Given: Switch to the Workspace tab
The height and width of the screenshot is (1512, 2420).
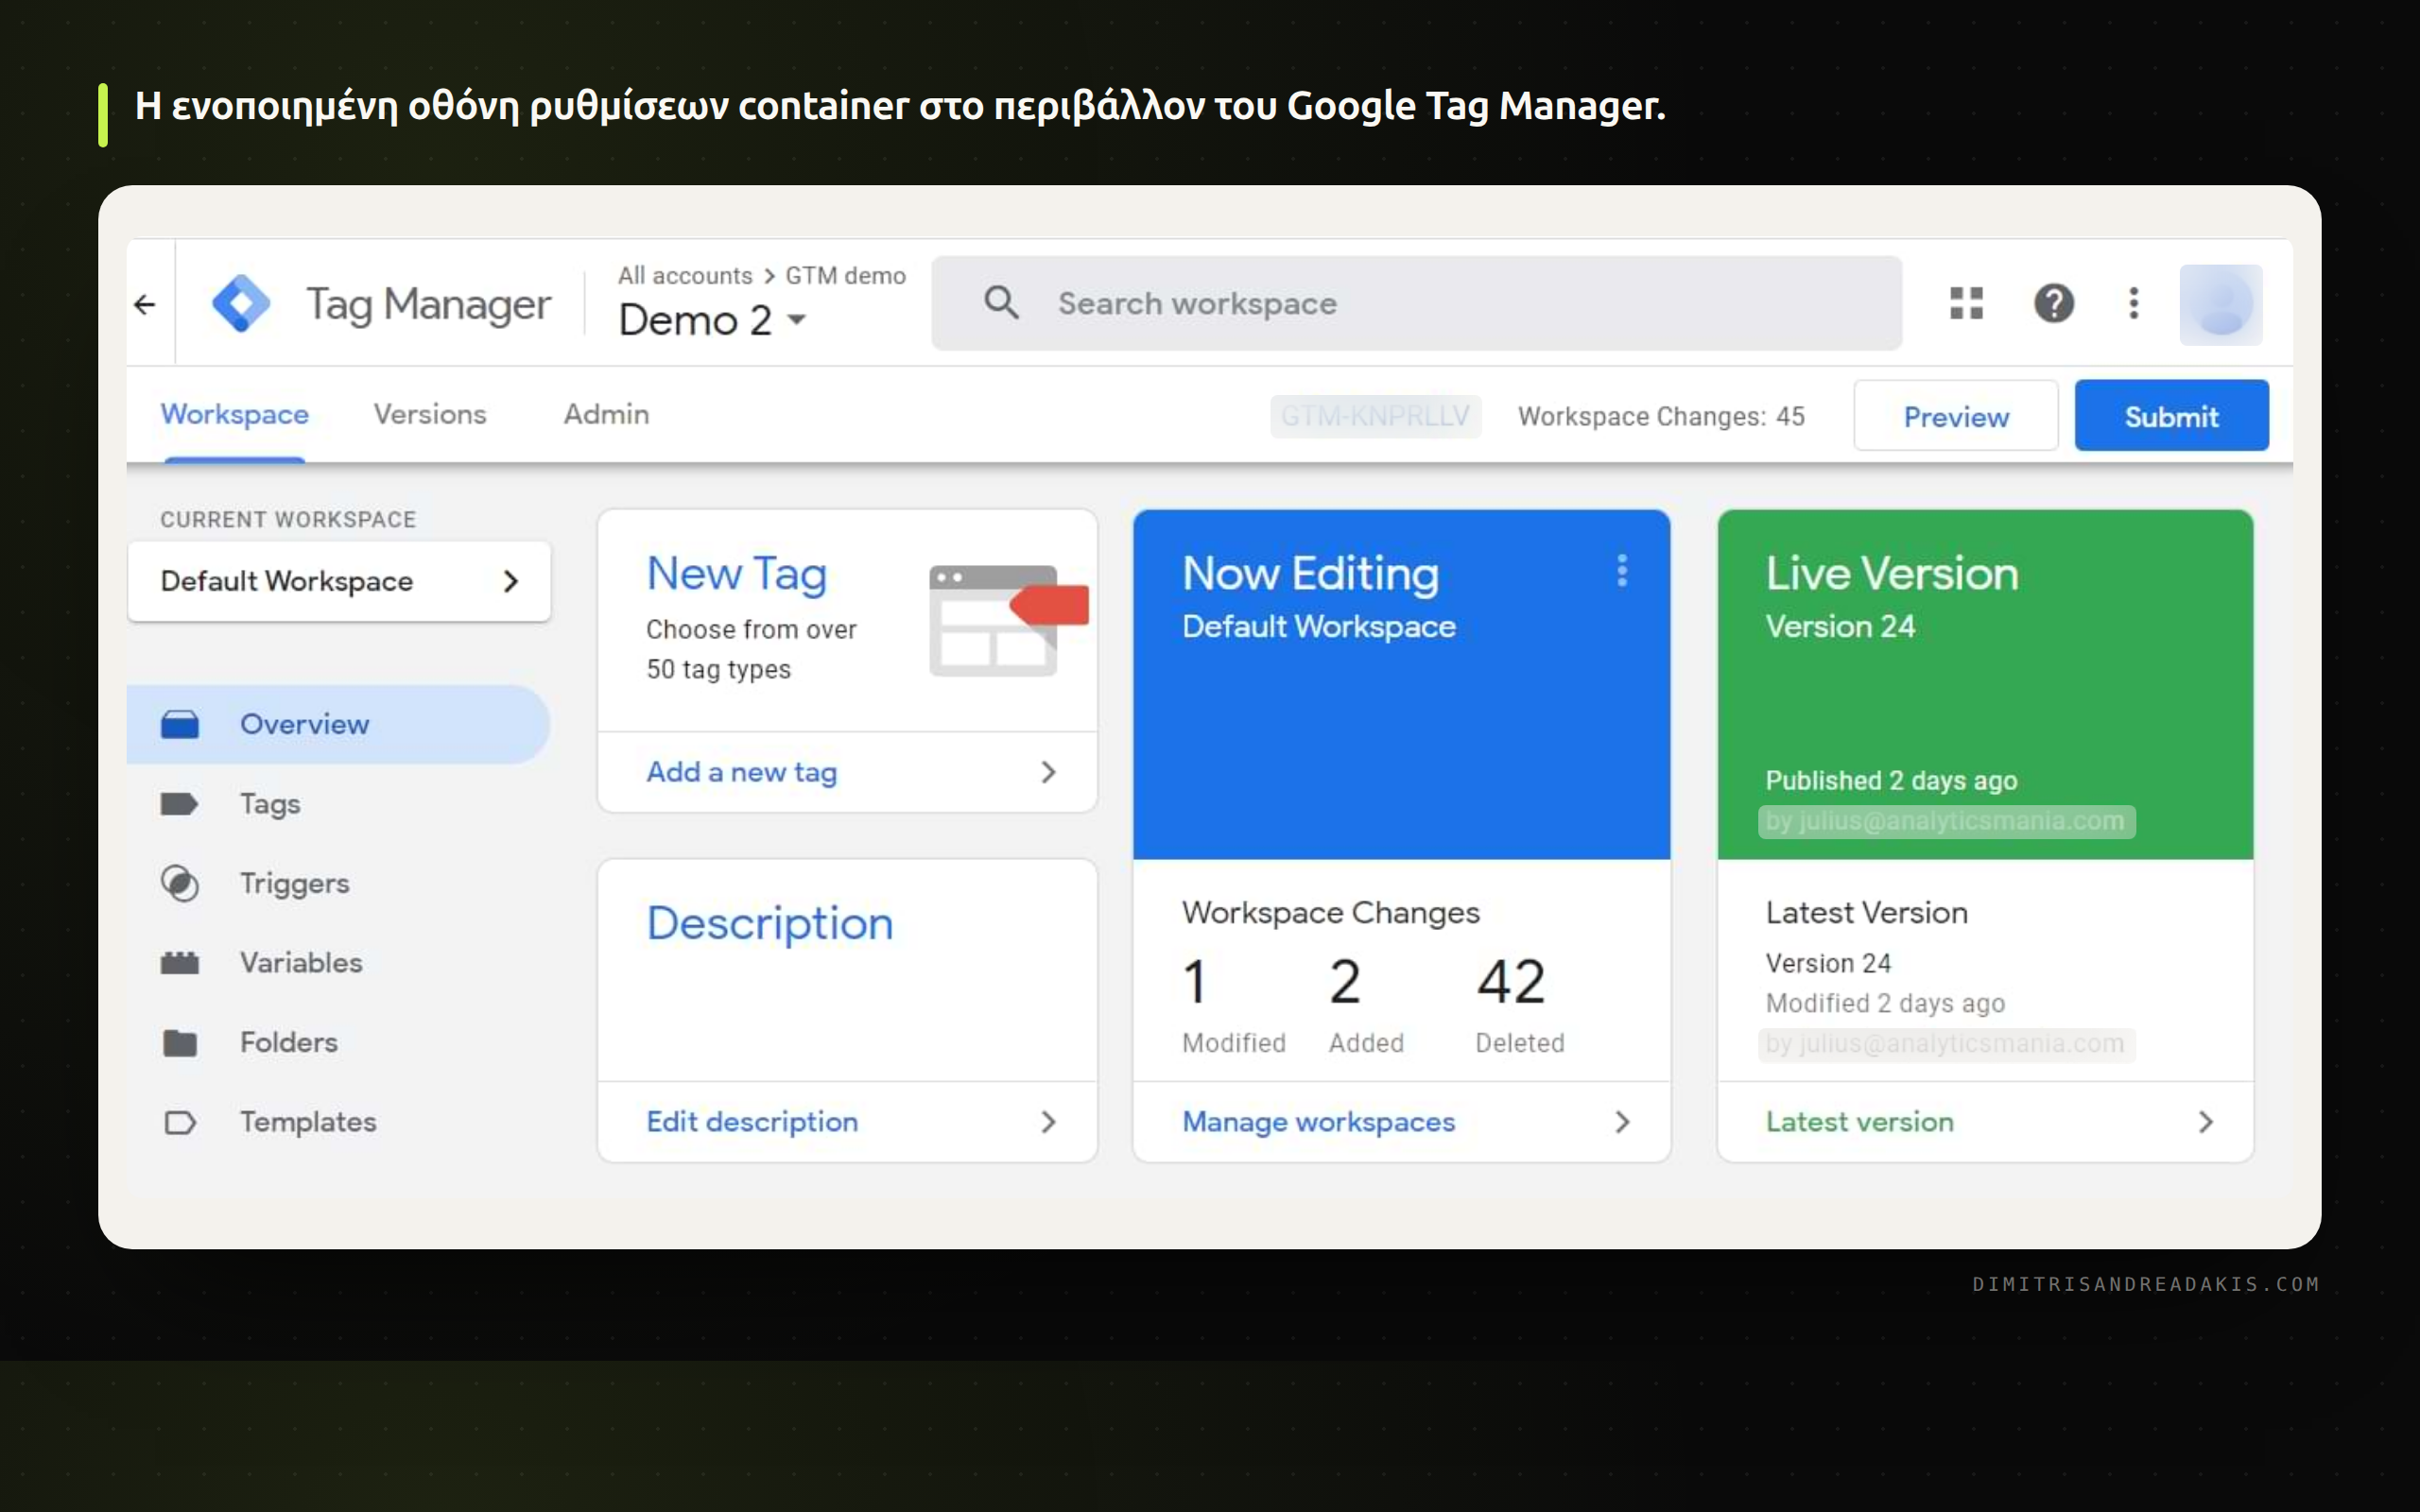Looking at the screenshot, I should (235, 415).
